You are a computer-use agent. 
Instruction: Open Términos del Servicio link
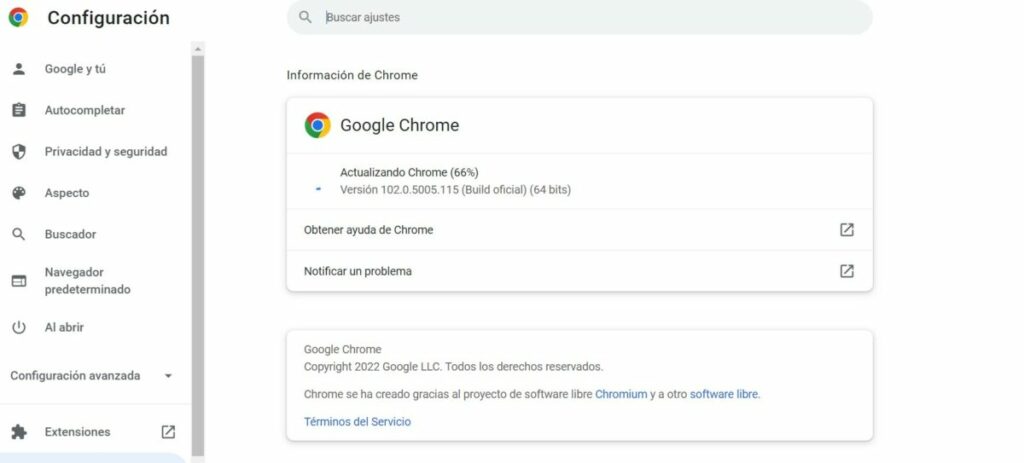[357, 422]
